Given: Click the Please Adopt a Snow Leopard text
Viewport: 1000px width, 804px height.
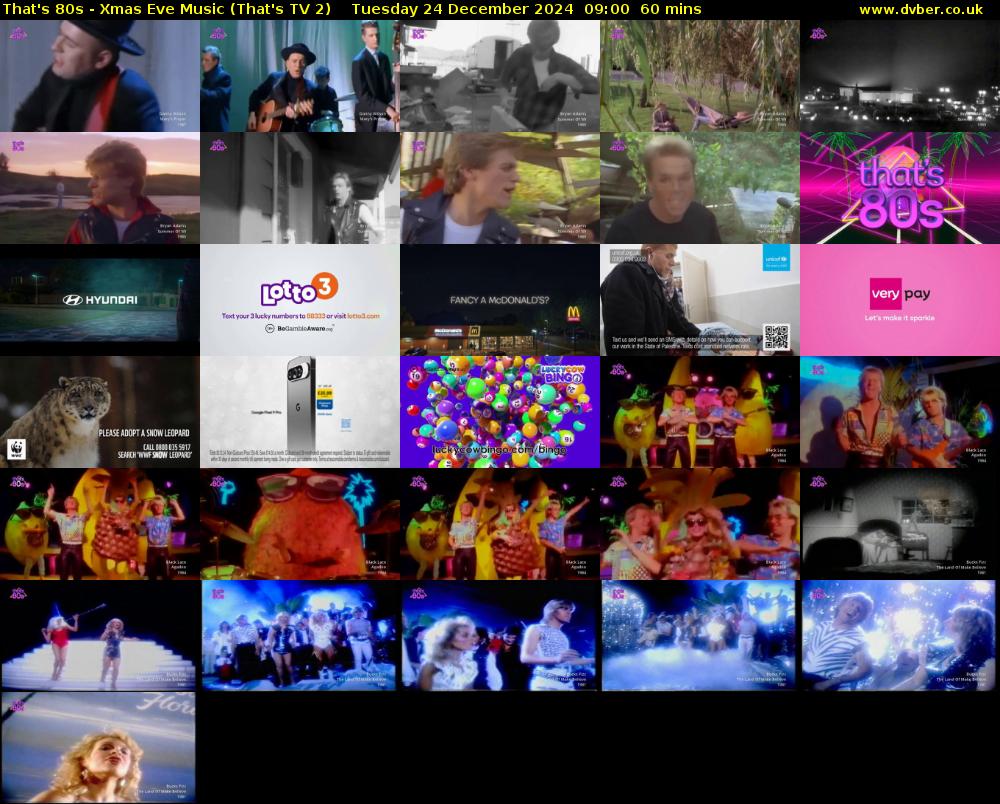Looking at the screenshot, I should [x=144, y=433].
